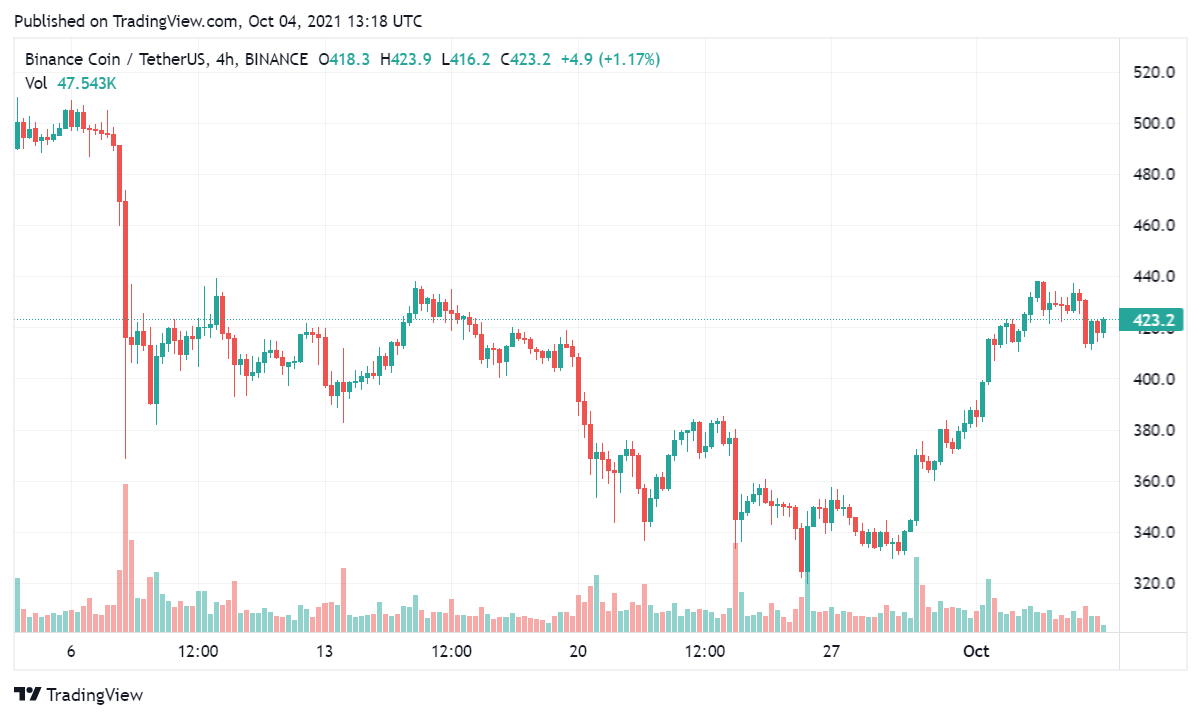Select the 27 date on time axis

831,652
